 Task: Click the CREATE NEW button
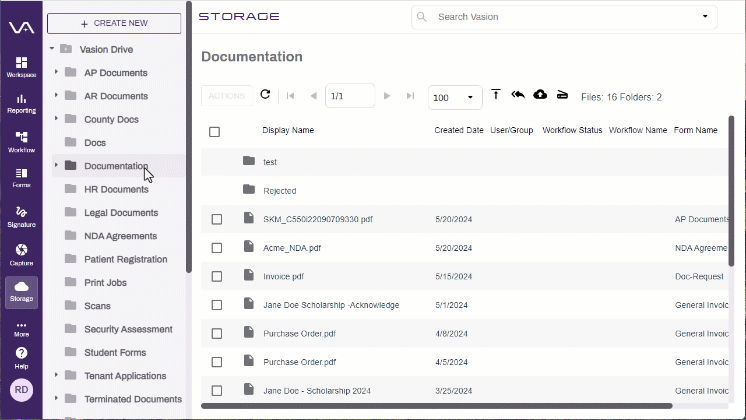point(114,23)
